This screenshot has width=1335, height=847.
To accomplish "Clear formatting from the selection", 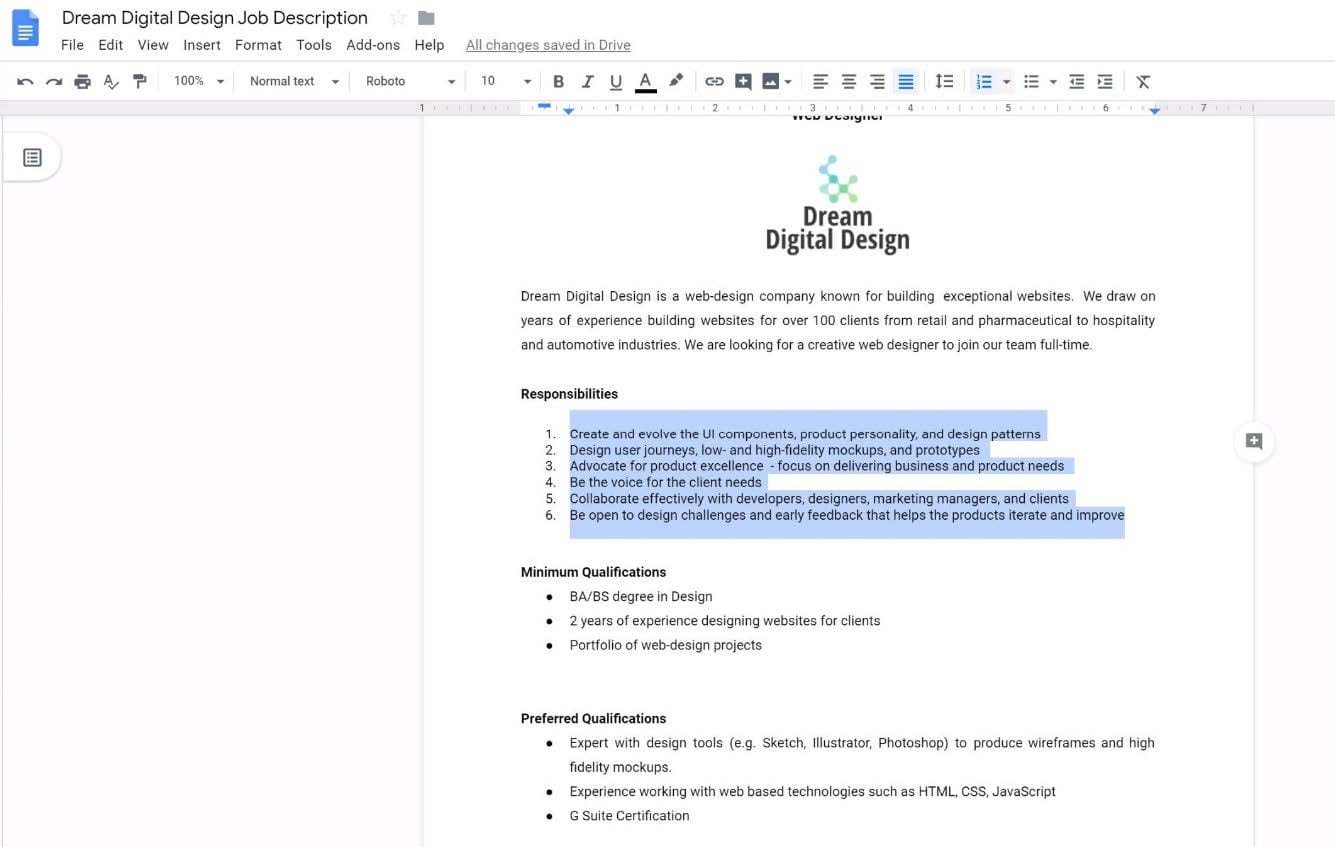I will point(1143,81).
